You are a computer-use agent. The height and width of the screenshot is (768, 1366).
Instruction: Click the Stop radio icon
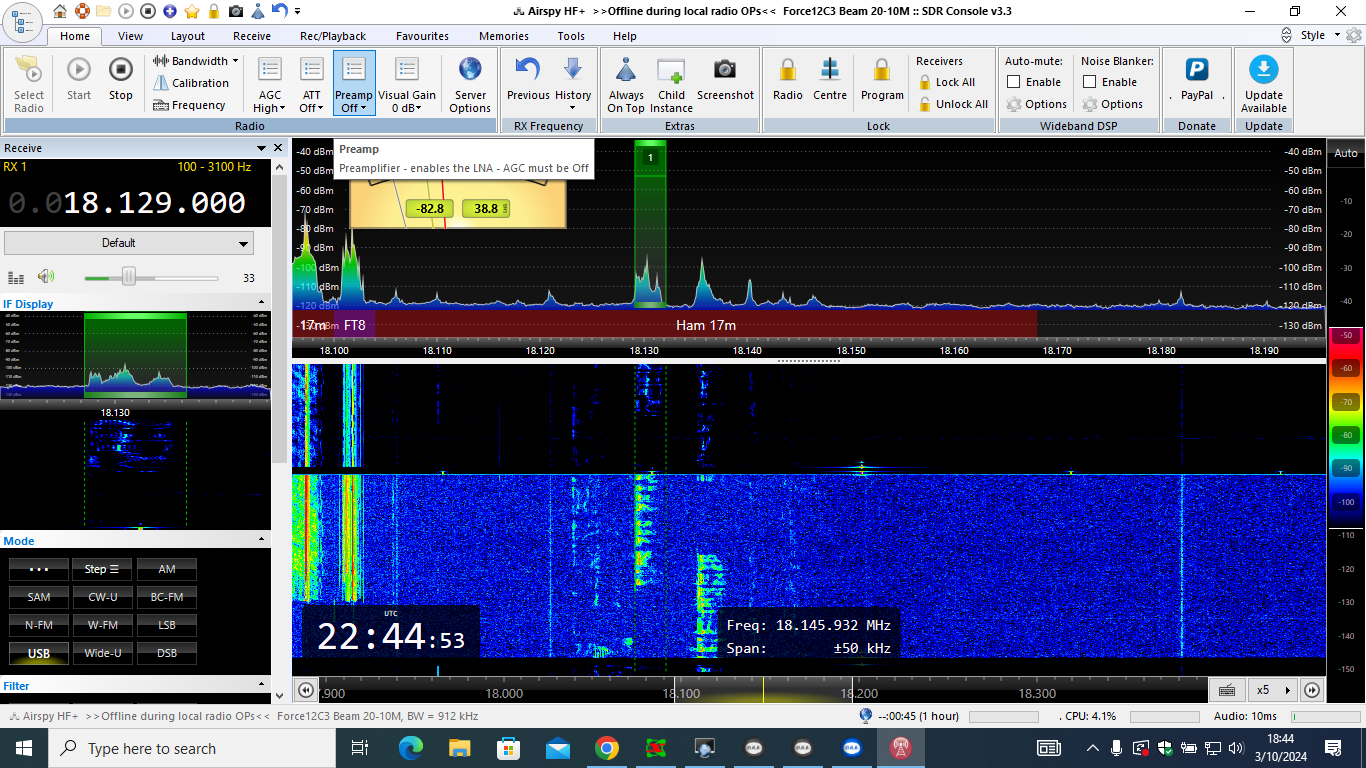(120, 70)
